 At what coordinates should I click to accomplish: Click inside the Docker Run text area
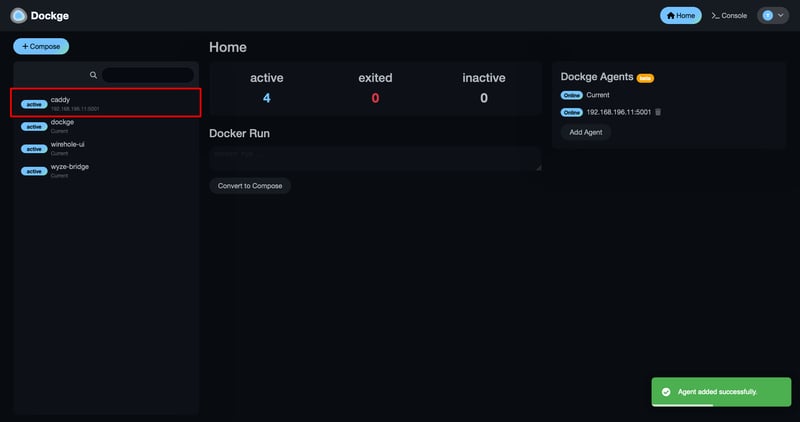coord(375,158)
